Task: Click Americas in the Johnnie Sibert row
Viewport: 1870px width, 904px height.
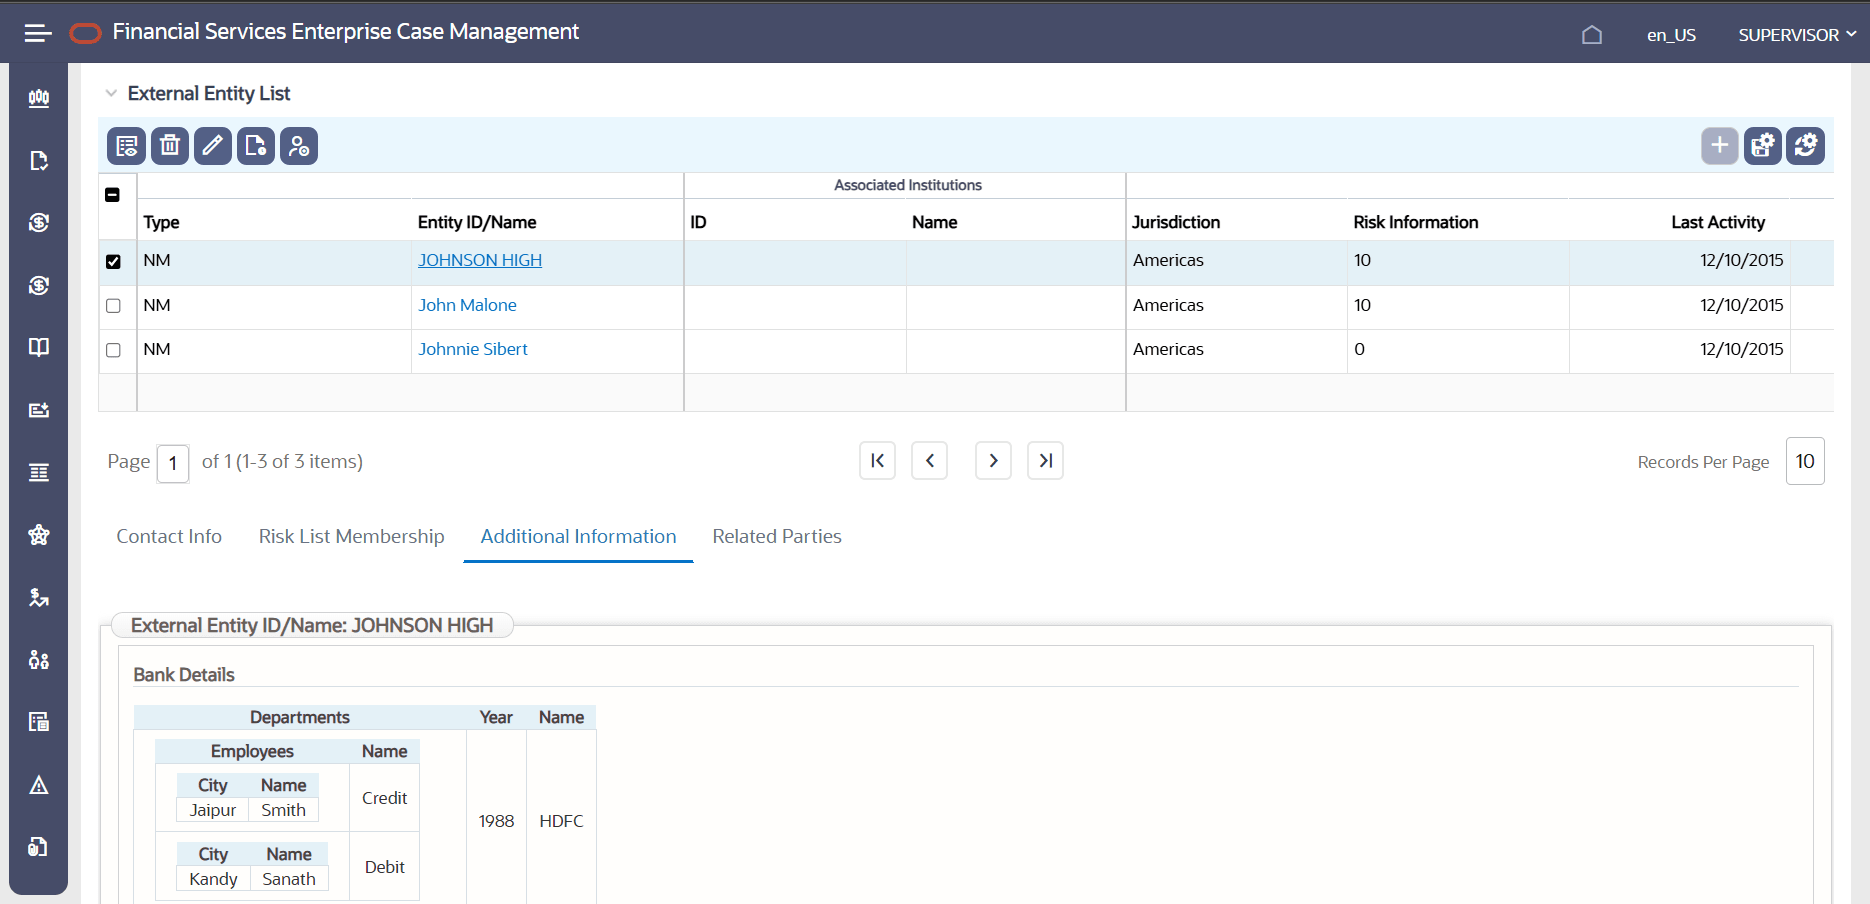Action: [1168, 349]
